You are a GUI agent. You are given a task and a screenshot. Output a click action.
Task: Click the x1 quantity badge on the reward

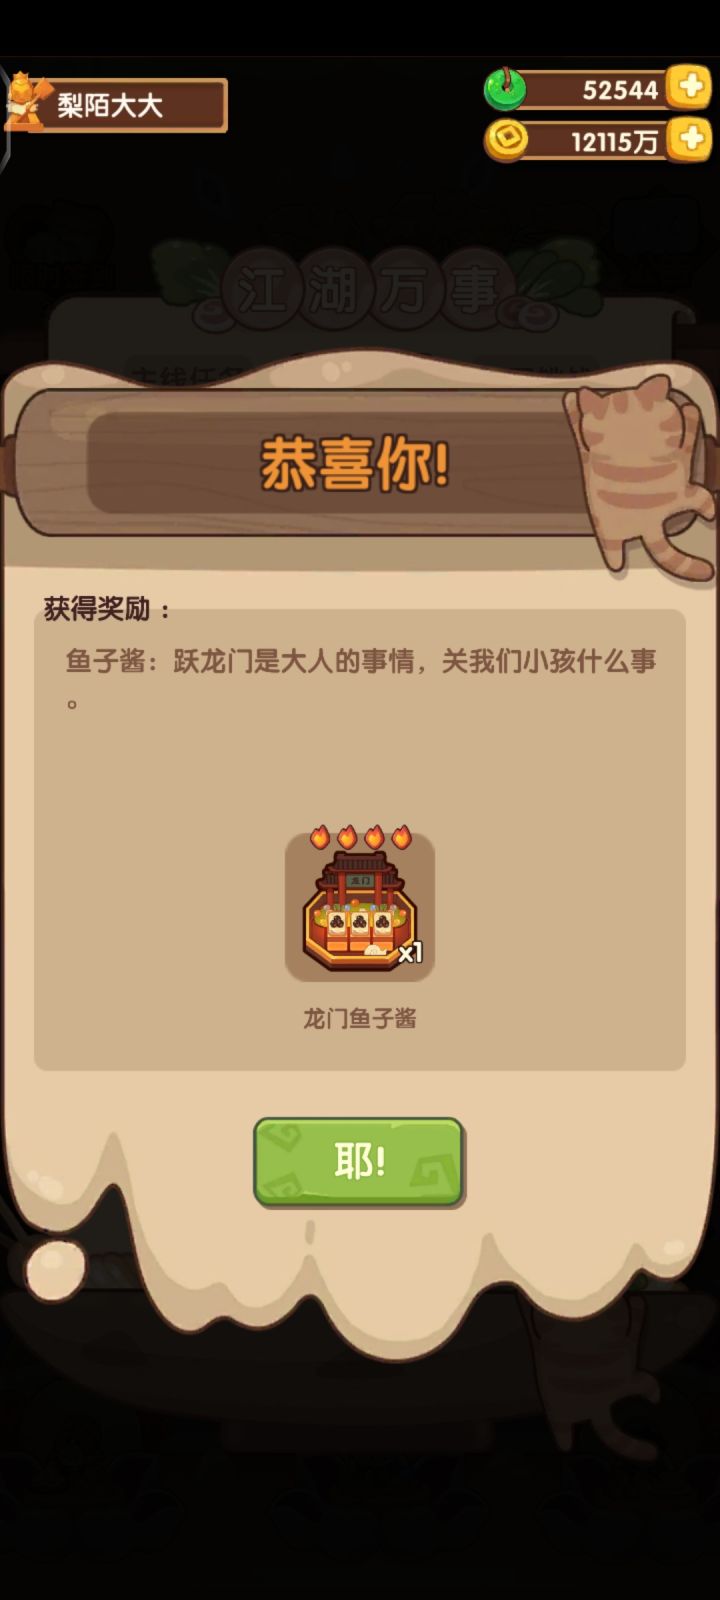410,953
